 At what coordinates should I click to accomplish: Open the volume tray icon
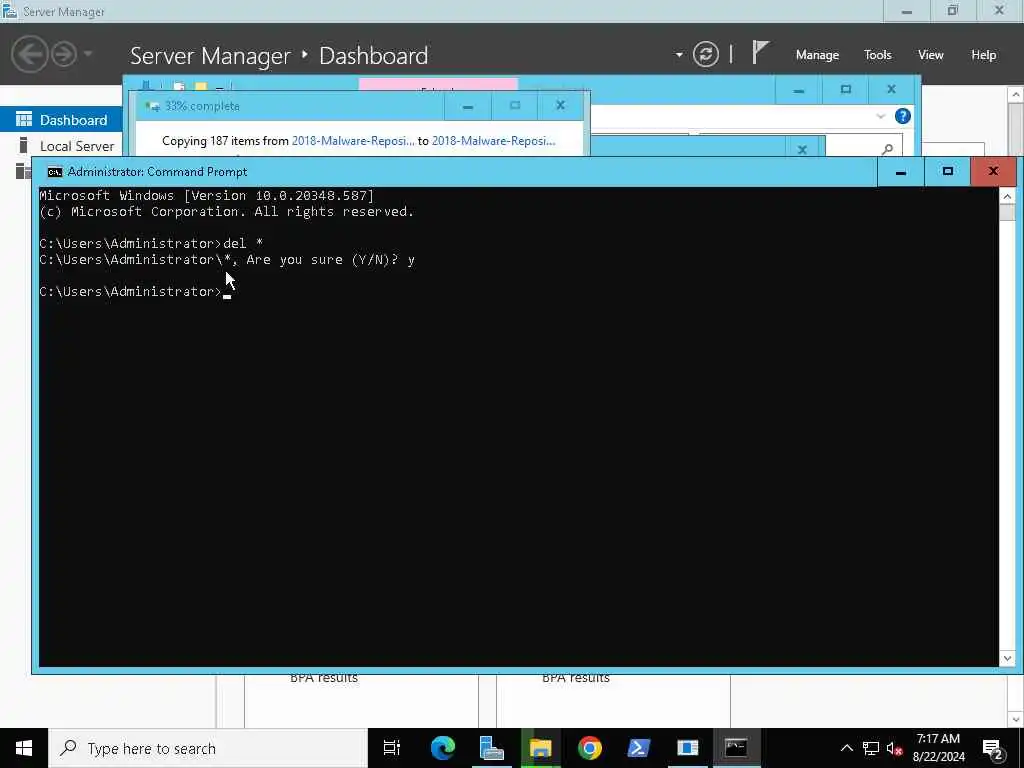894,748
